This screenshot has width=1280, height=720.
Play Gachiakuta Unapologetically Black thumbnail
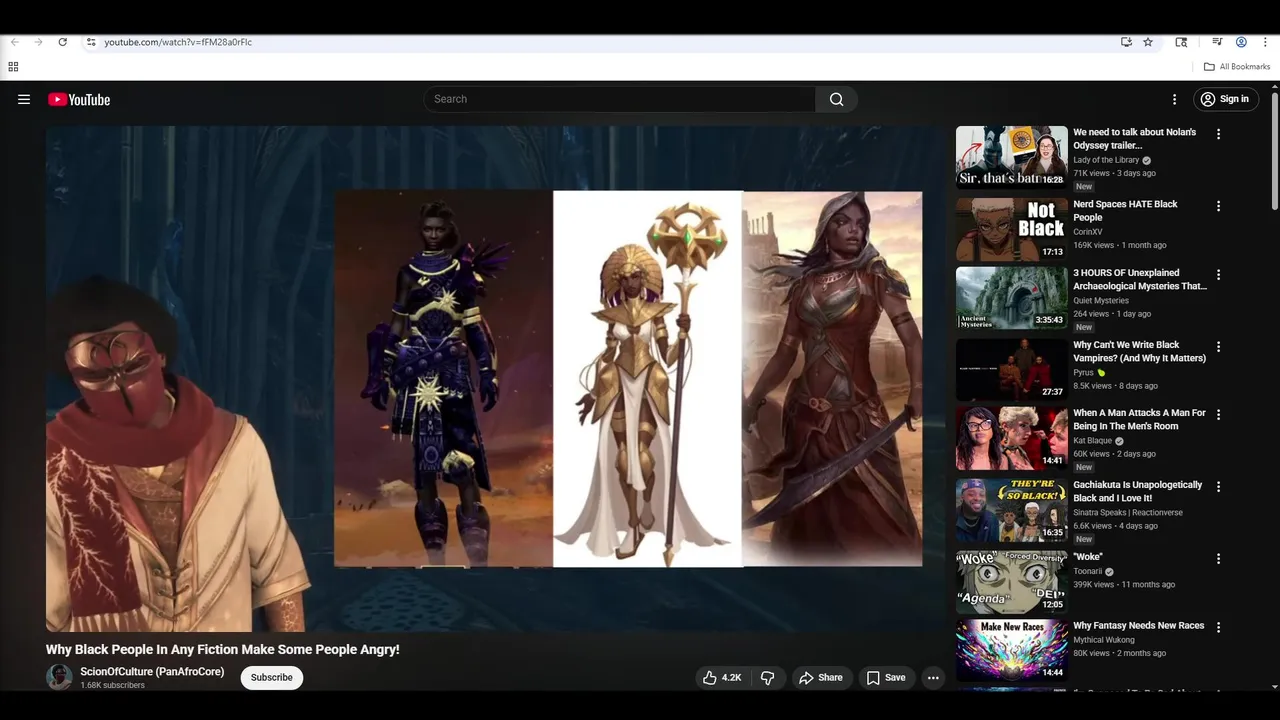(x=1011, y=509)
